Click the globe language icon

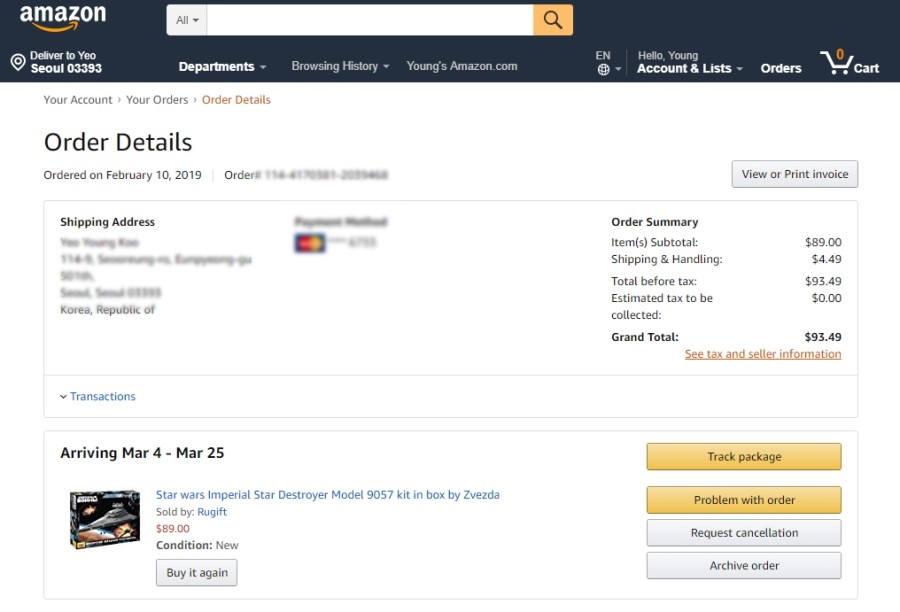point(603,69)
